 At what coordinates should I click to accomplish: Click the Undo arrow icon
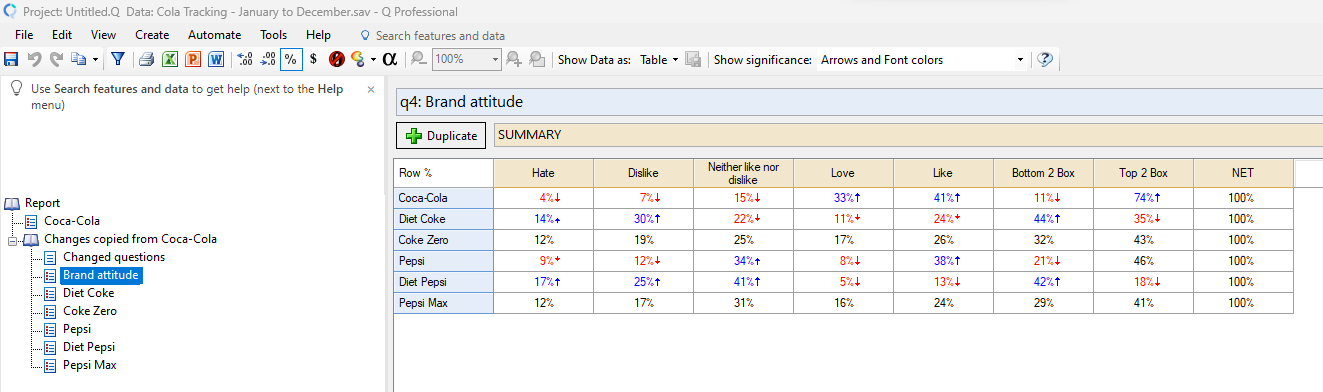34,59
